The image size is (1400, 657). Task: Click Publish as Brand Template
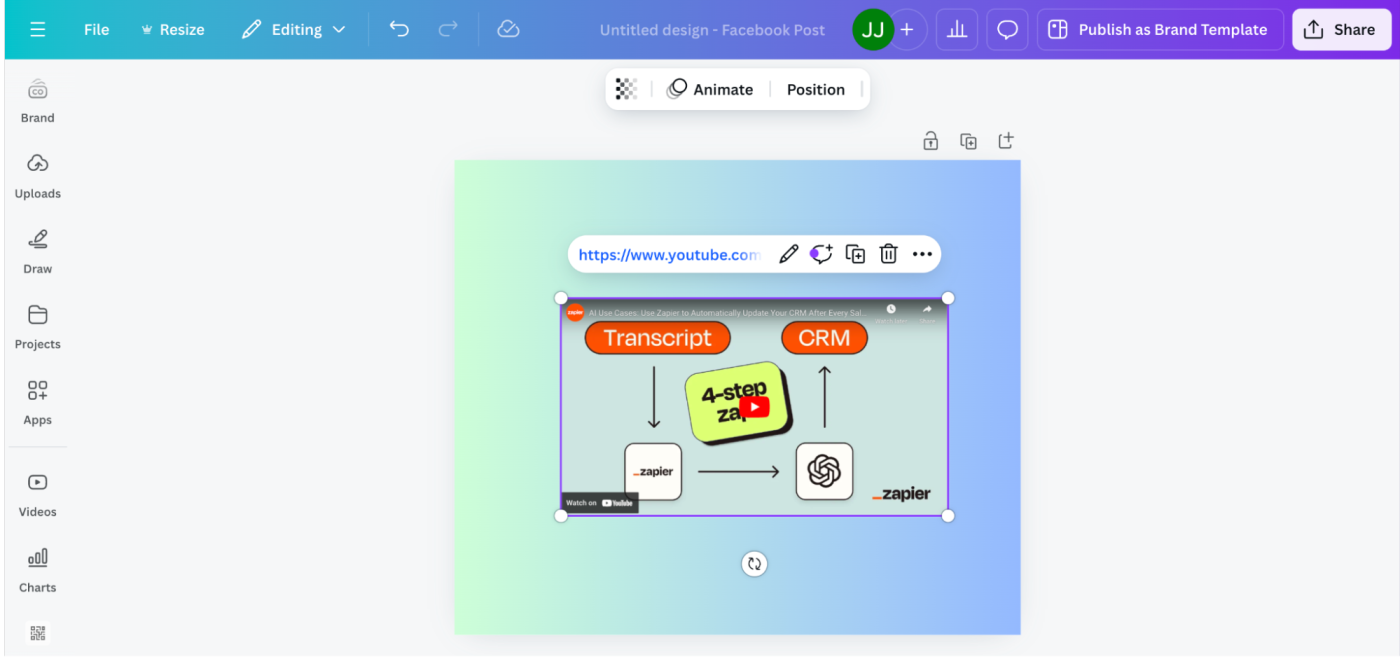click(x=1159, y=30)
